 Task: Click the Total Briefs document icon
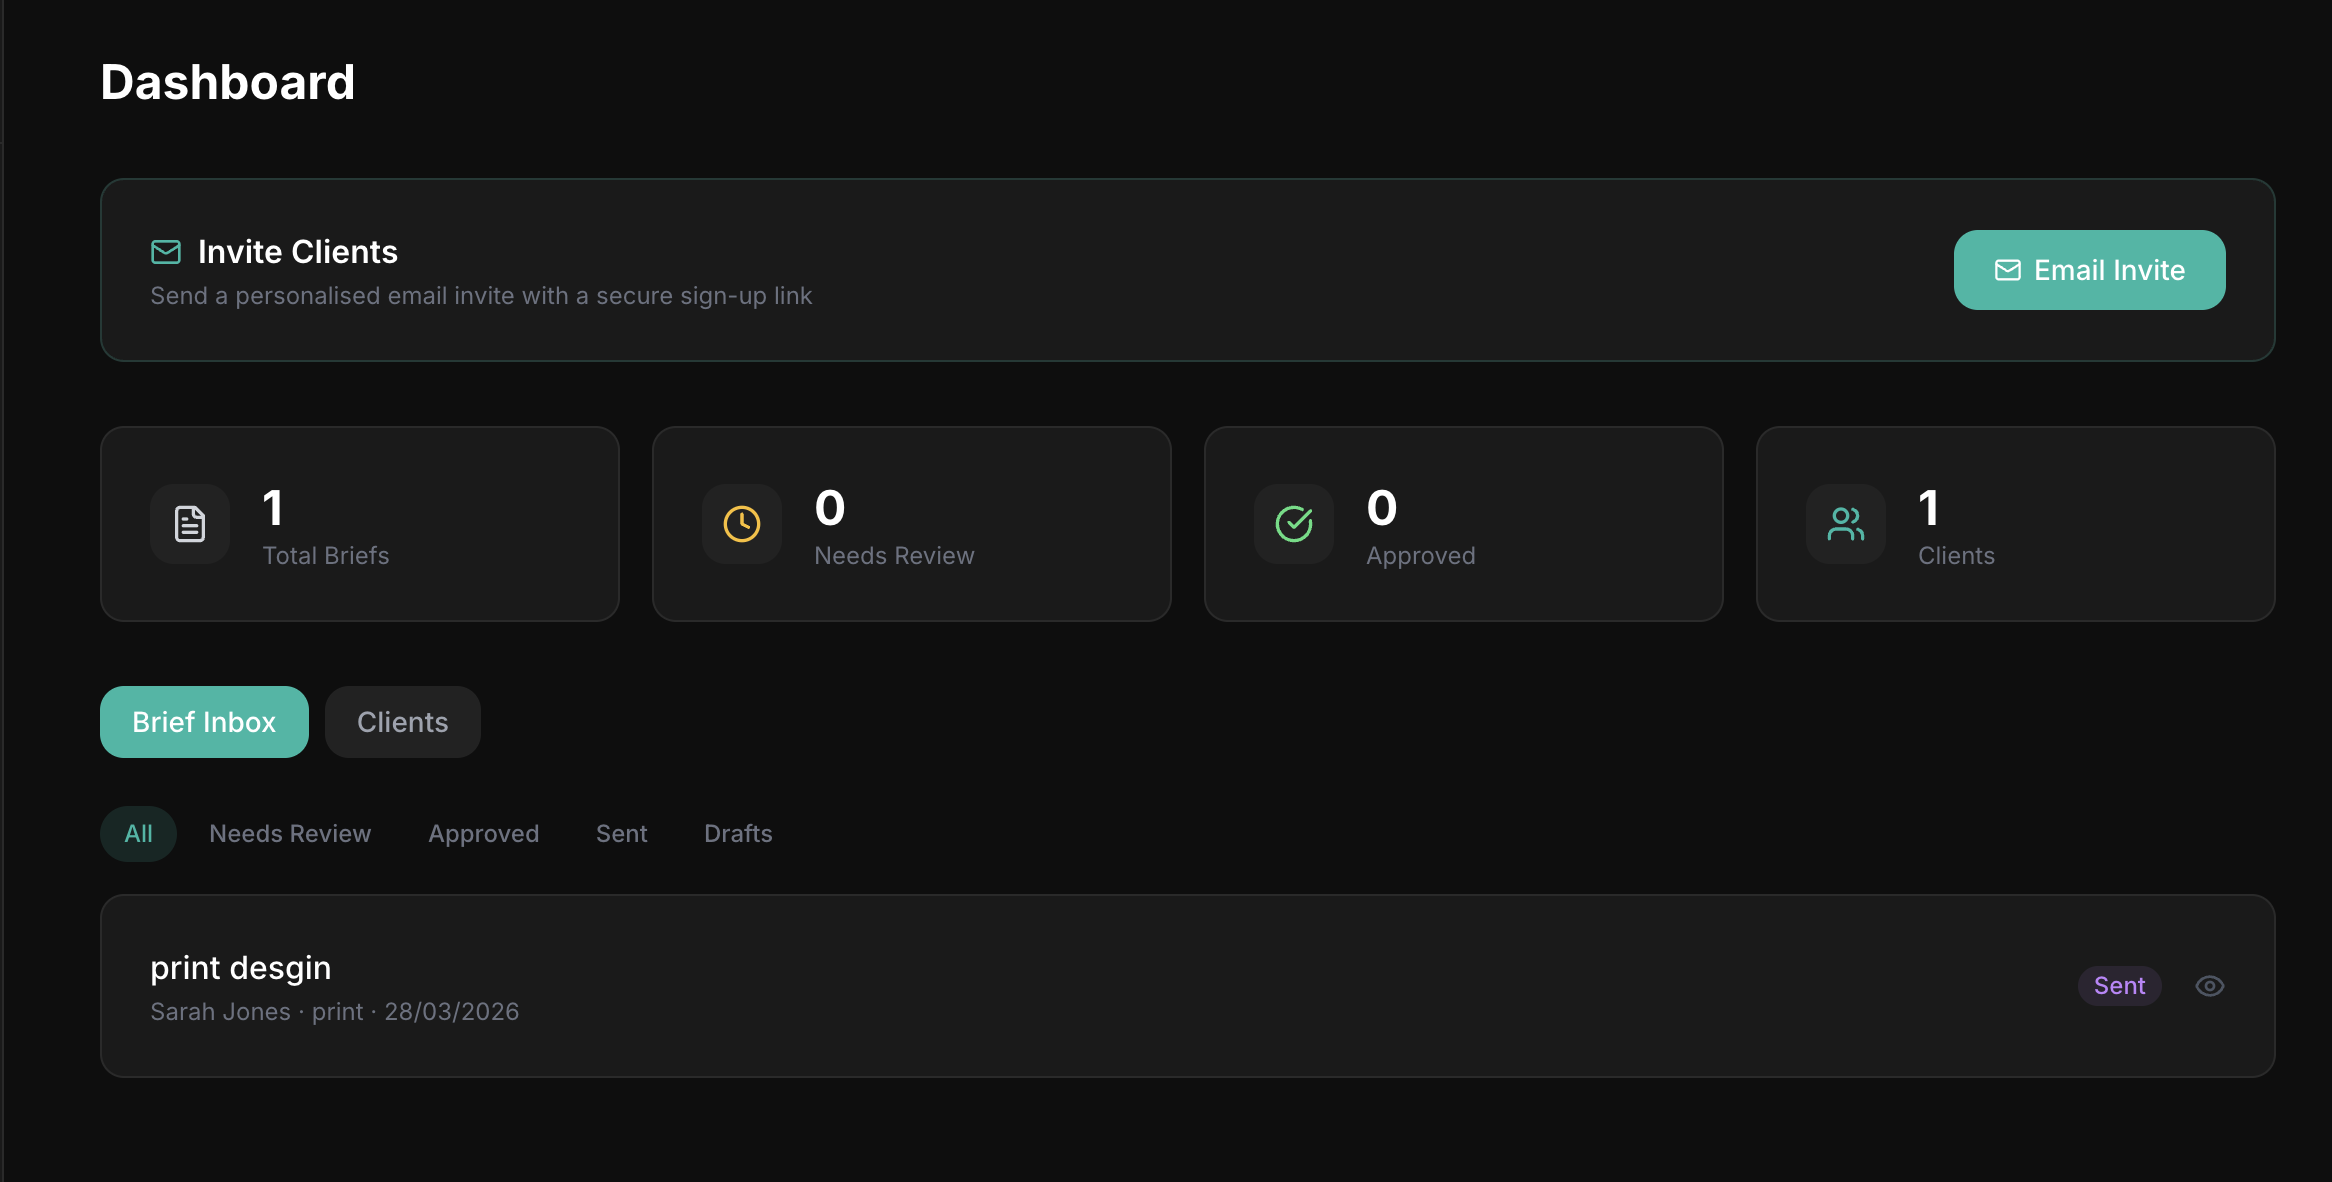point(190,524)
